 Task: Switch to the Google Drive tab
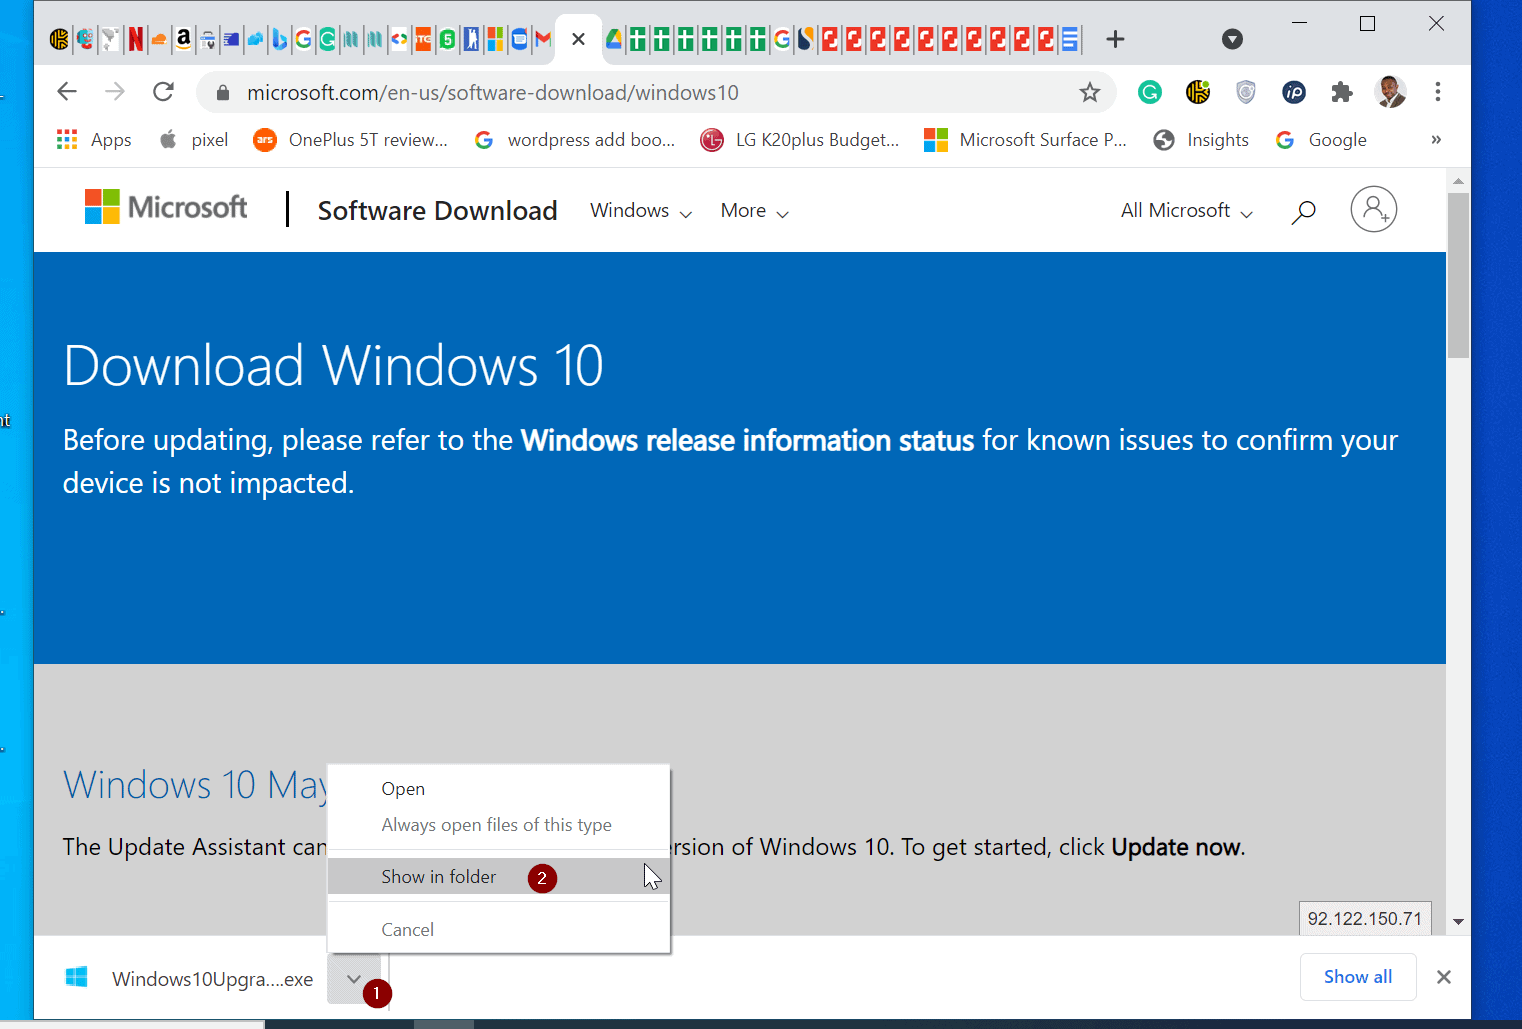(614, 39)
